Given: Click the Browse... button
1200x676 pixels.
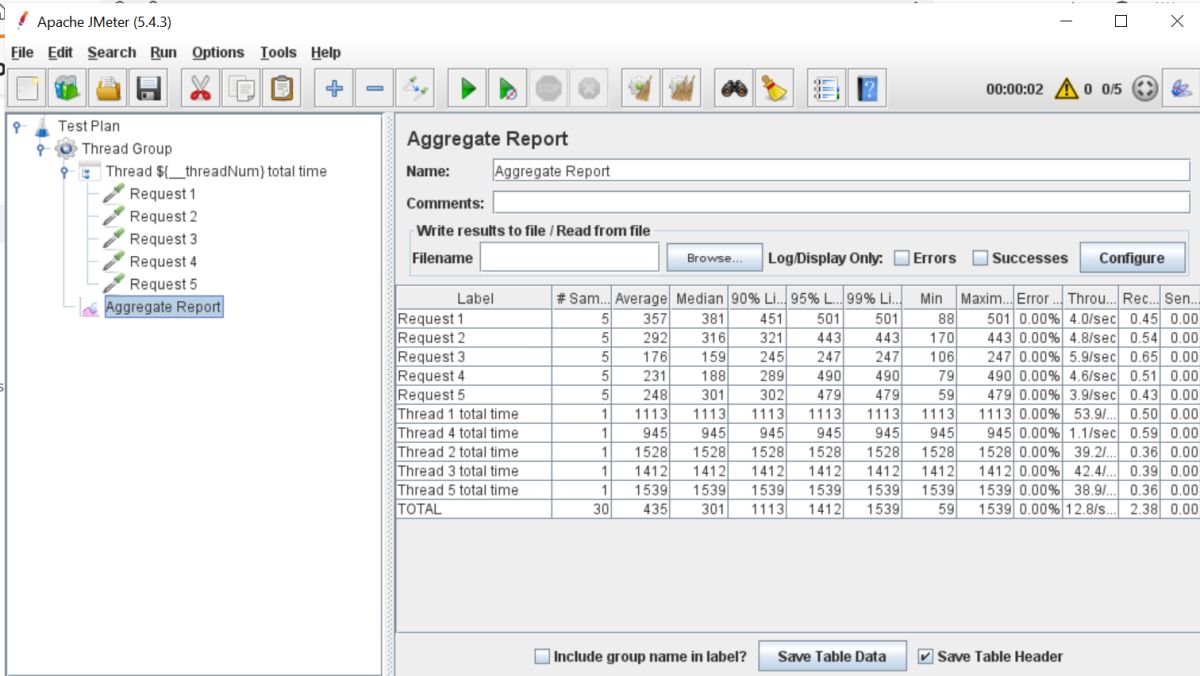Looking at the screenshot, I should click(x=715, y=258).
